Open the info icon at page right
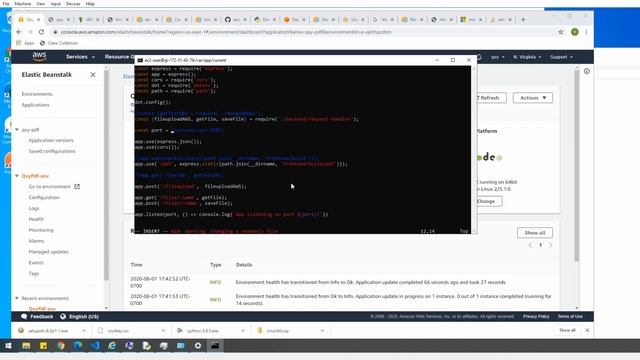640x360 pixels. [587, 71]
